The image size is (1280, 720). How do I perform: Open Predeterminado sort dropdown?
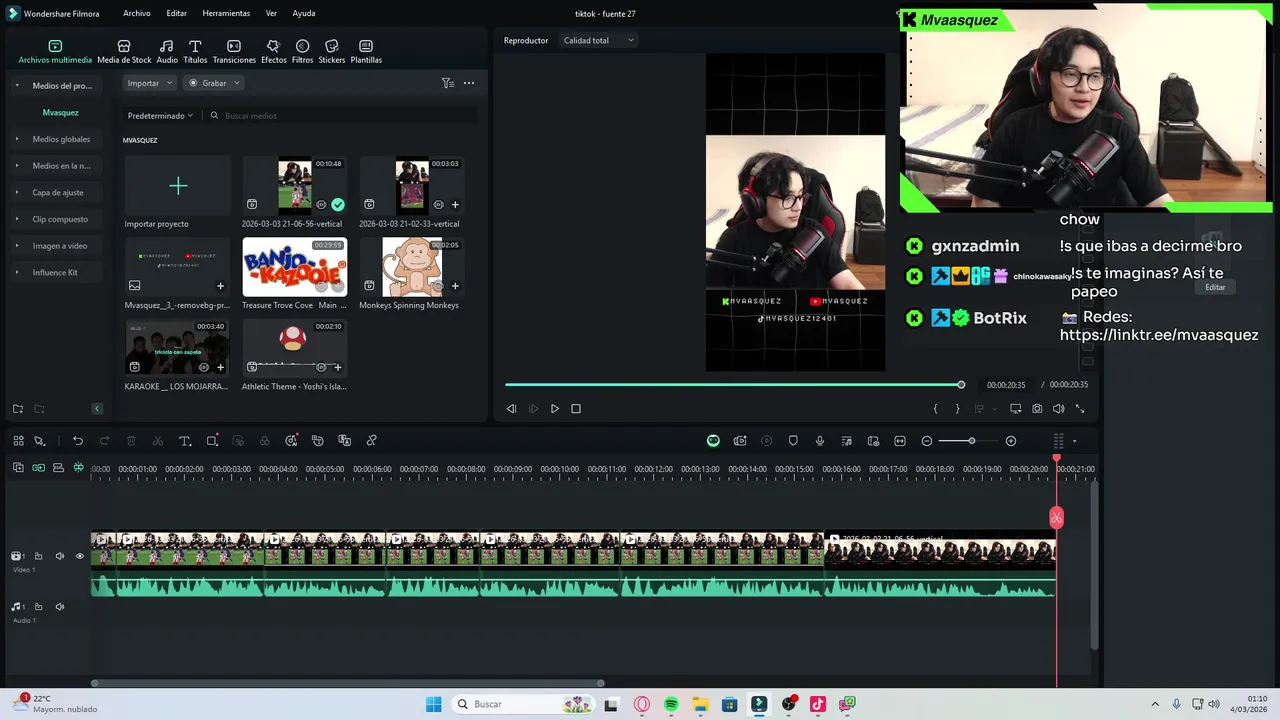tap(160, 116)
